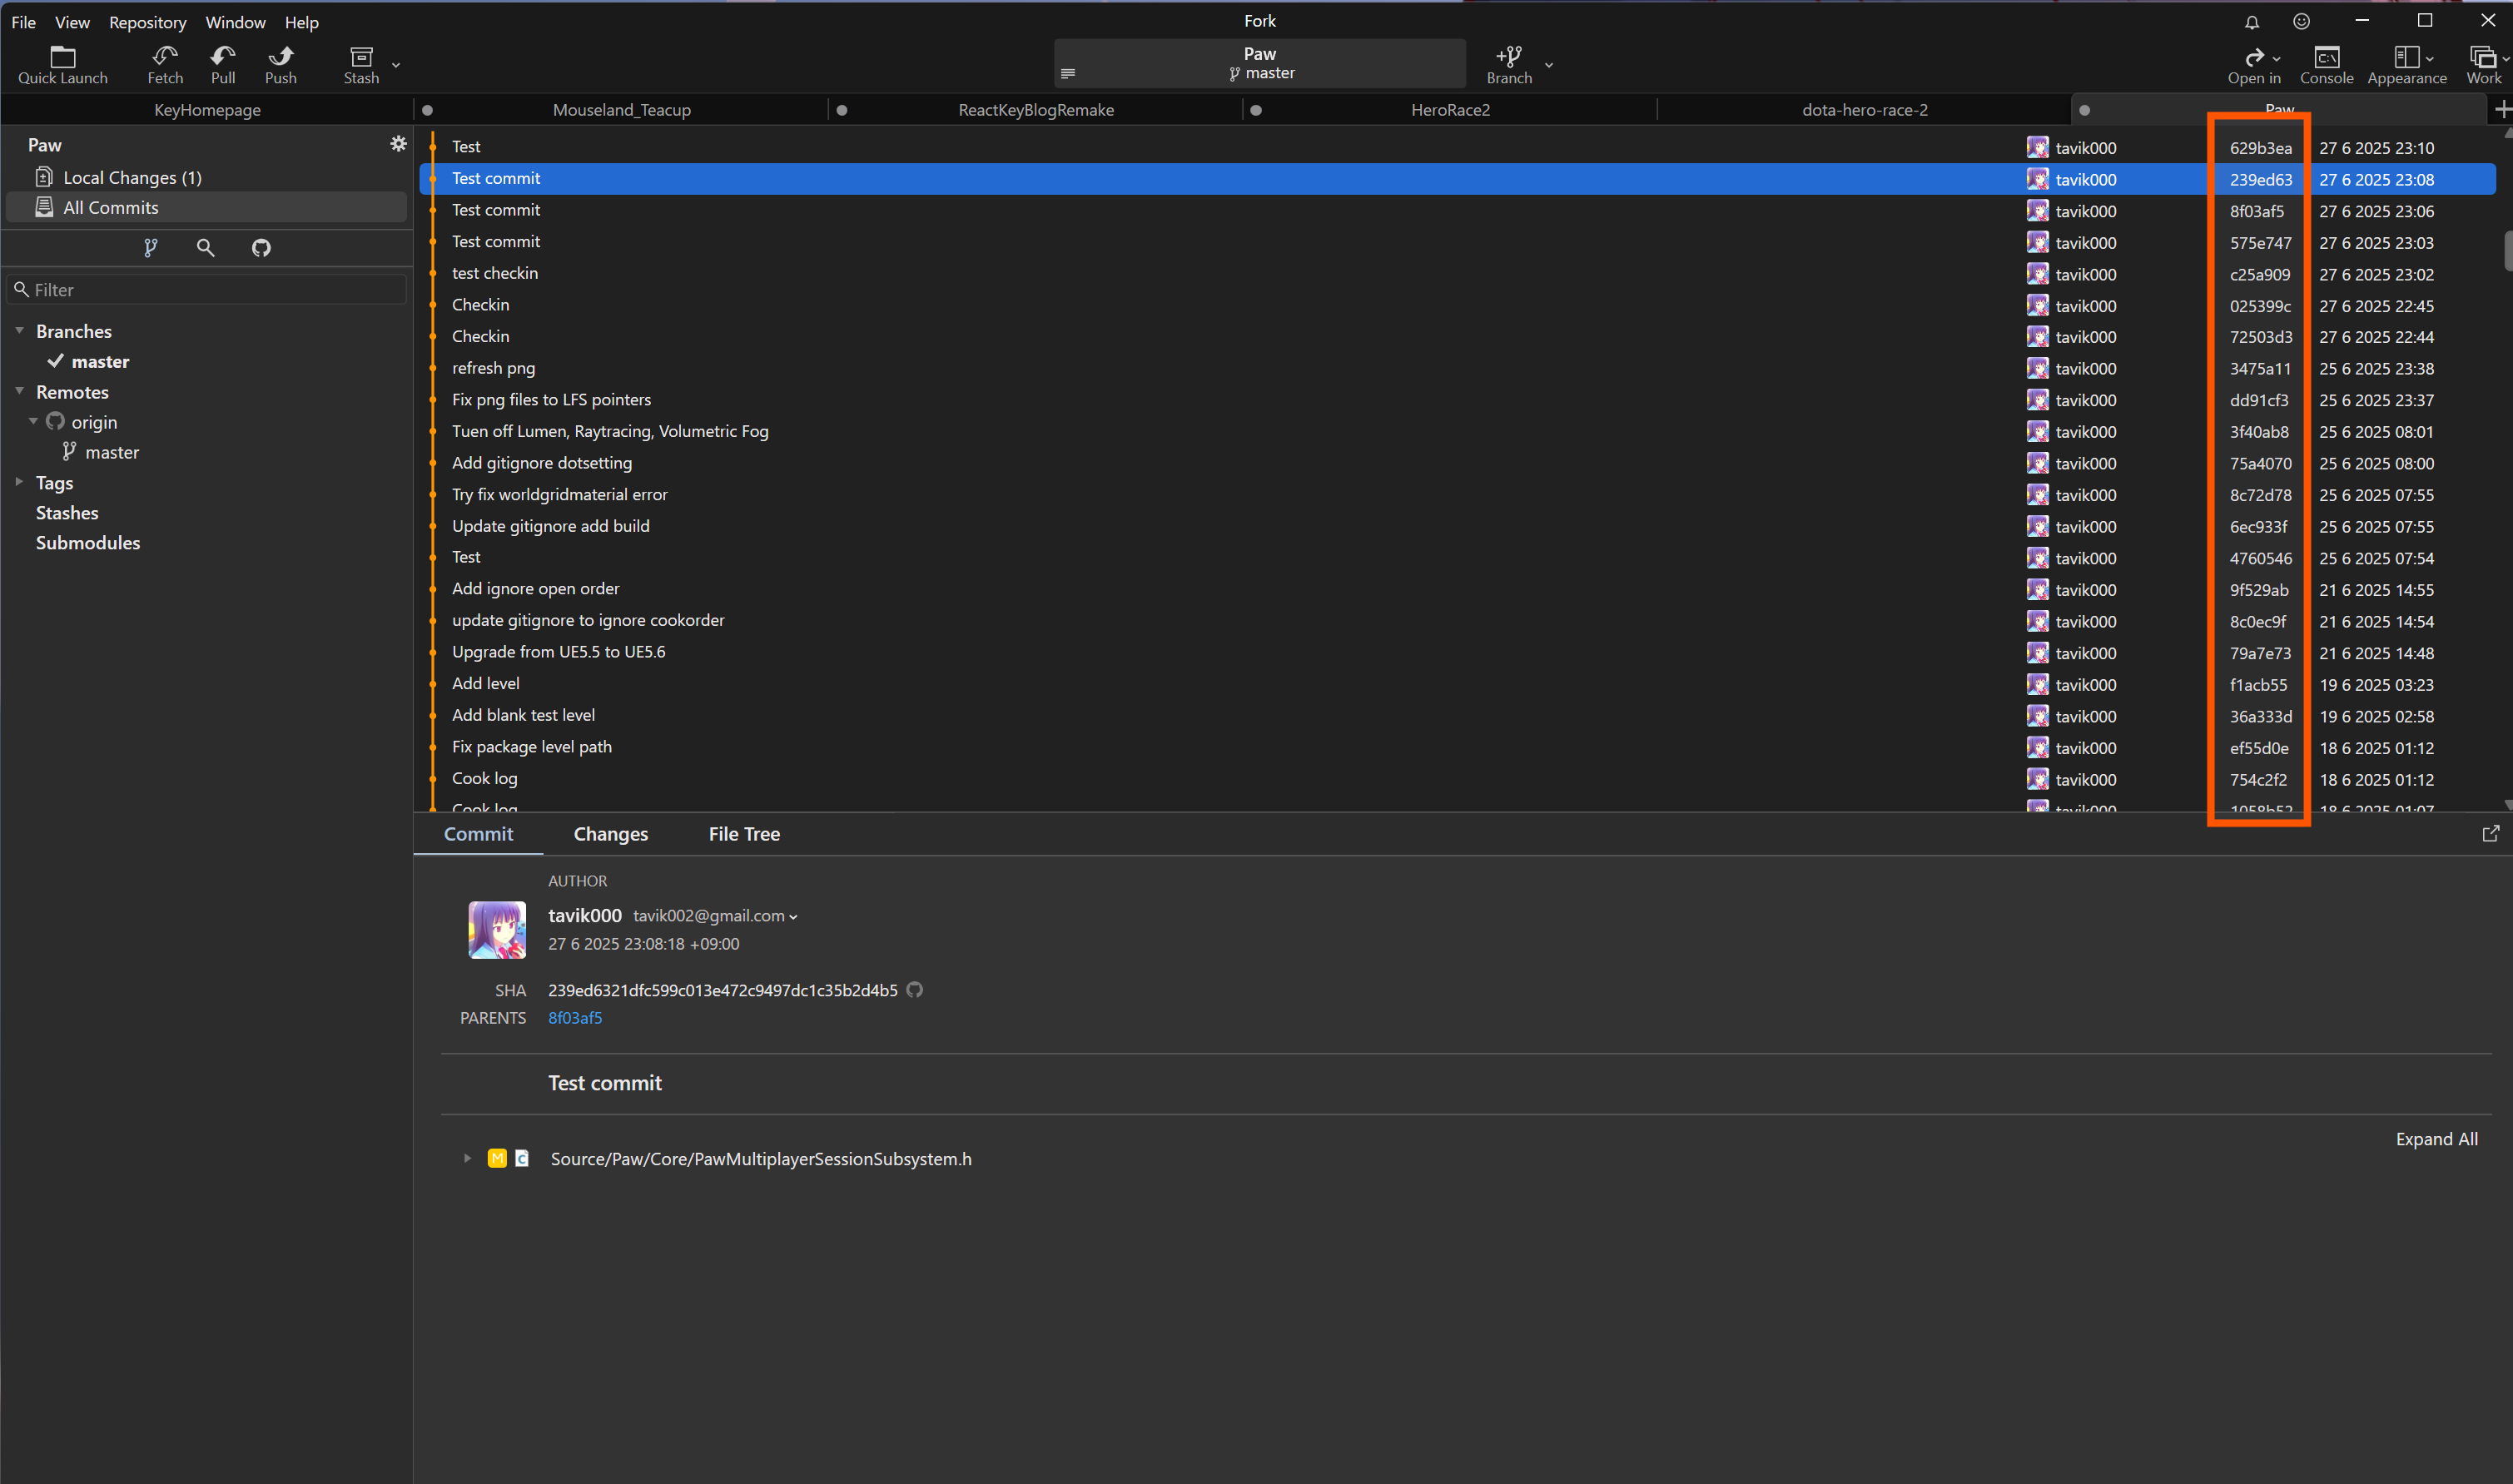The width and height of the screenshot is (2513, 1484).
Task: Open the Appearance layout menu
Action: [2406, 65]
